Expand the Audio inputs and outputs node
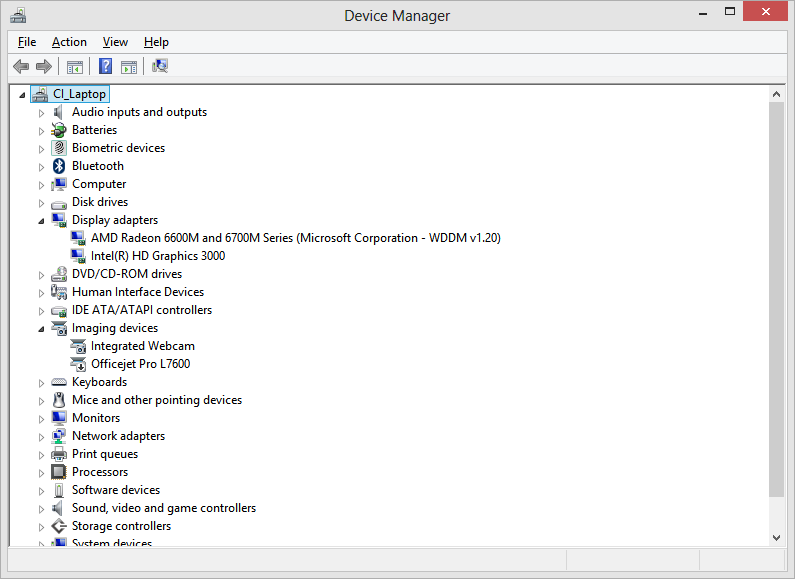The image size is (795, 579). pos(42,113)
